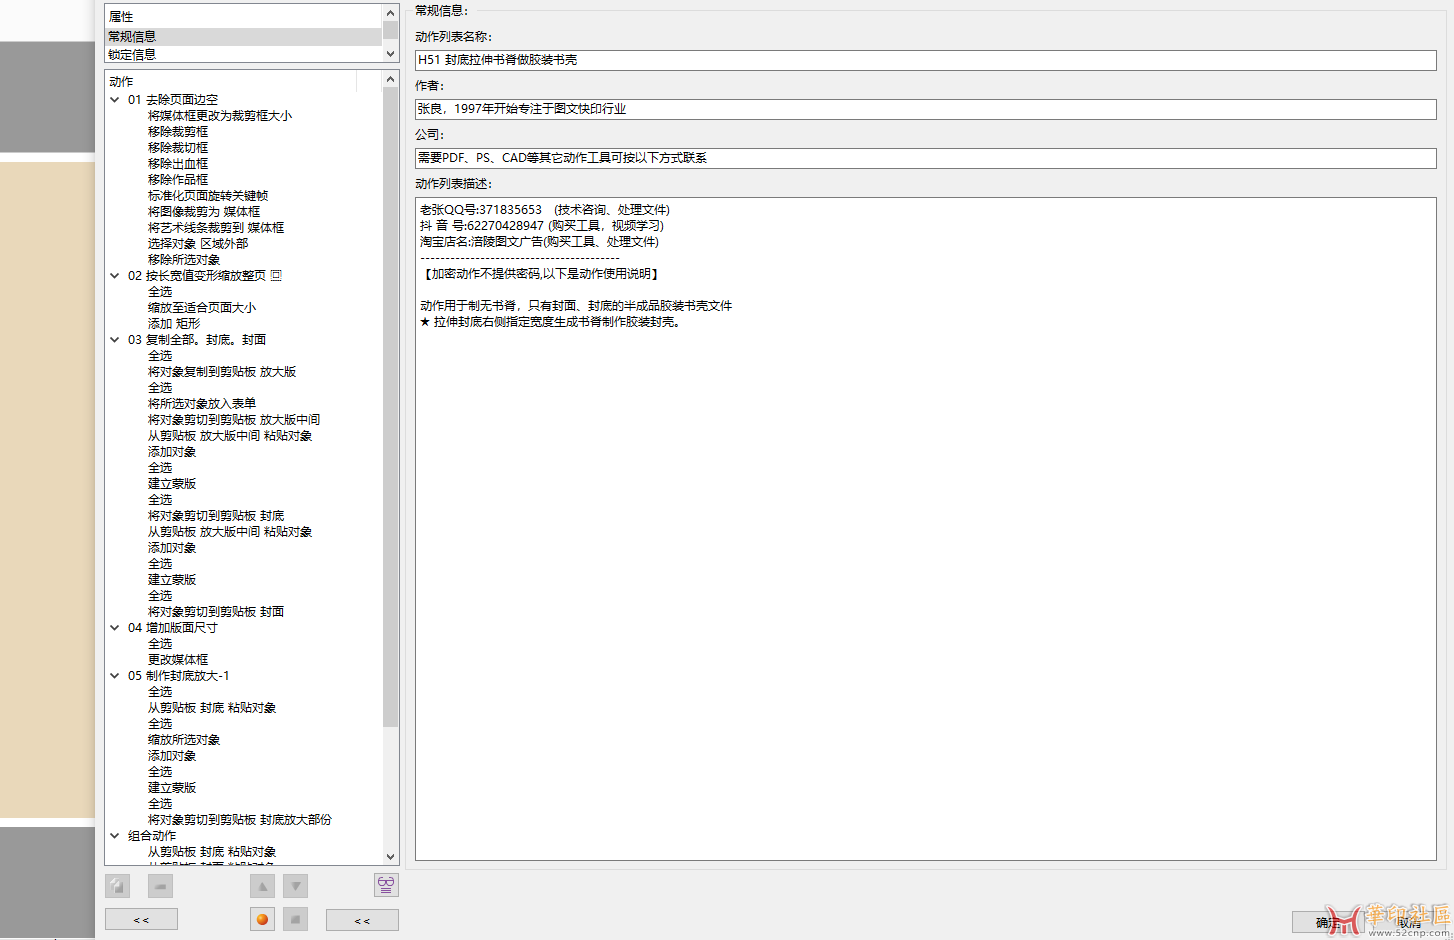Viewport: 1454px width, 940px height.
Task: Select action '移除出血框'
Action: coord(178,164)
